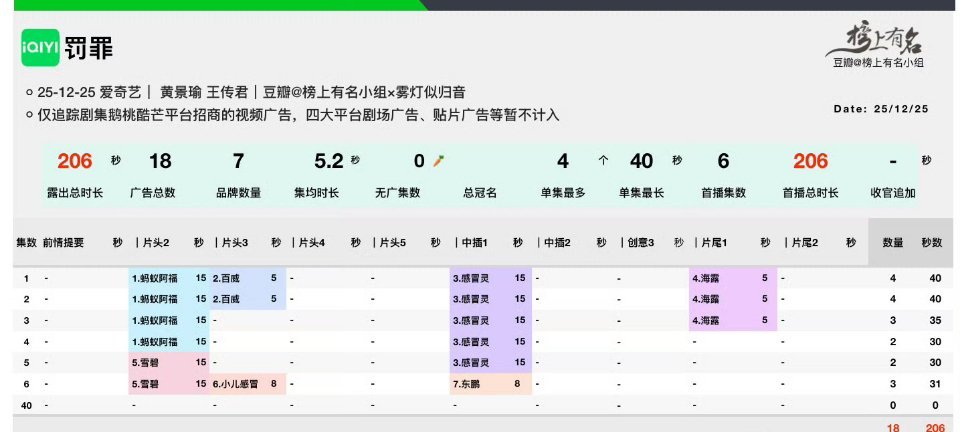Click 3.感冒灵 in episode 5 row
Screen dimensions: 960x432
[x=471, y=362]
